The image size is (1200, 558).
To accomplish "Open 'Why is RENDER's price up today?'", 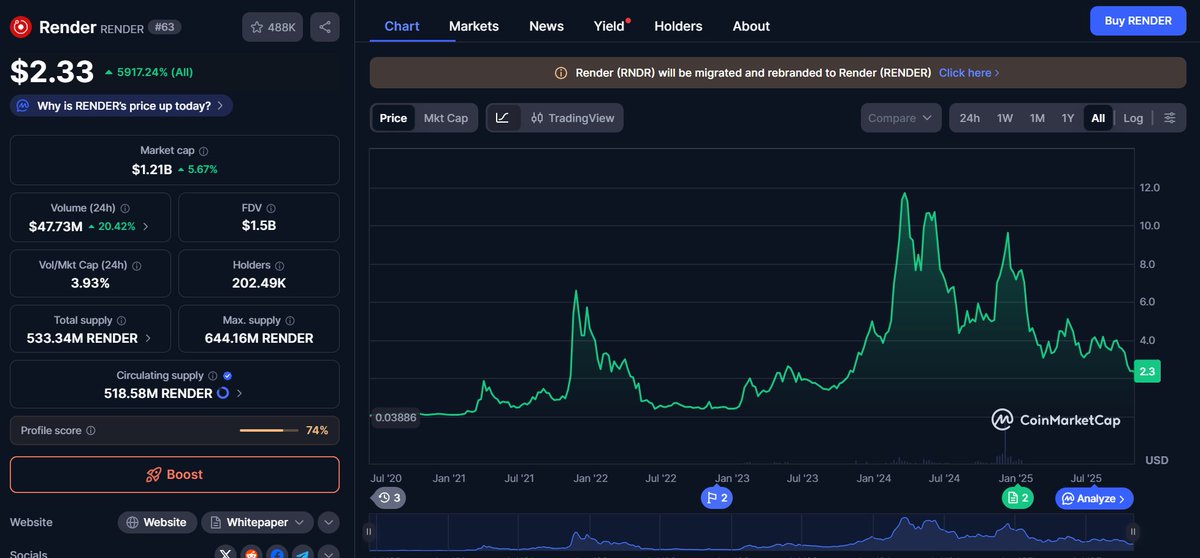I will point(122,105).
